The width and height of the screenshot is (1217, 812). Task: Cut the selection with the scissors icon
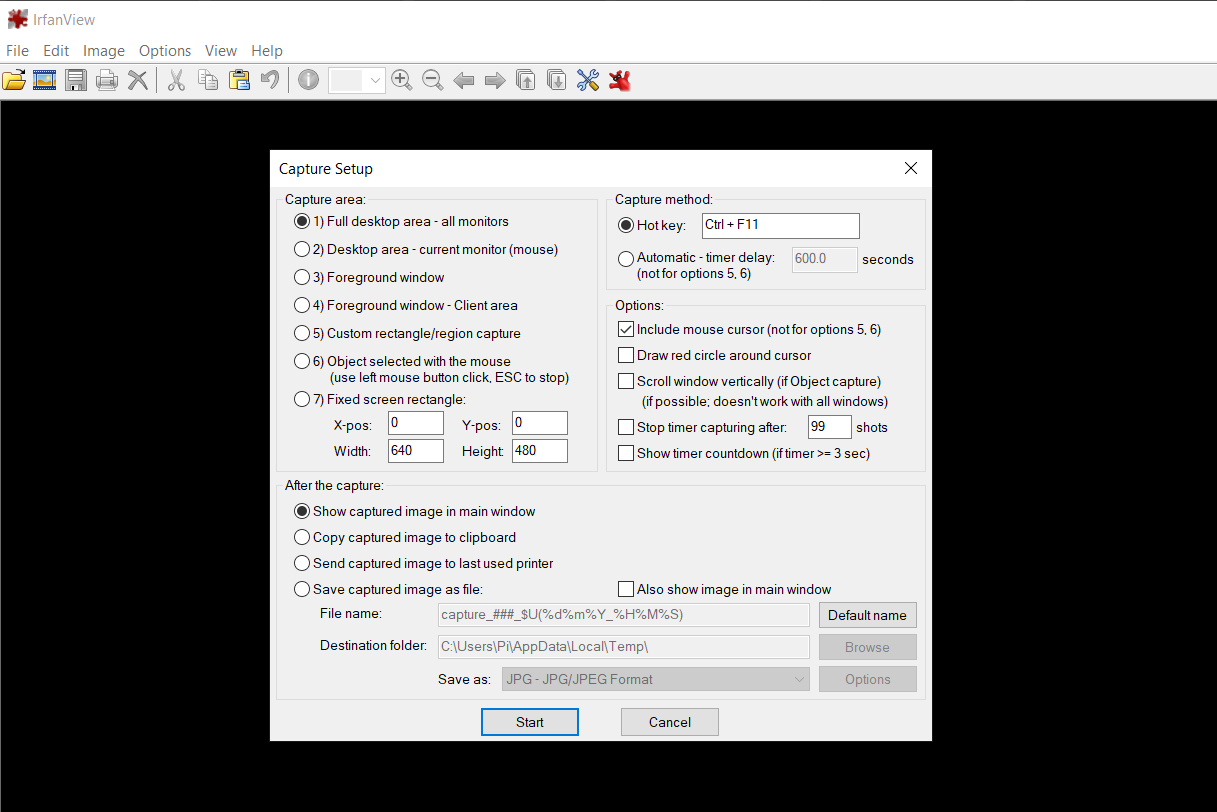click(x=176, y=80)
